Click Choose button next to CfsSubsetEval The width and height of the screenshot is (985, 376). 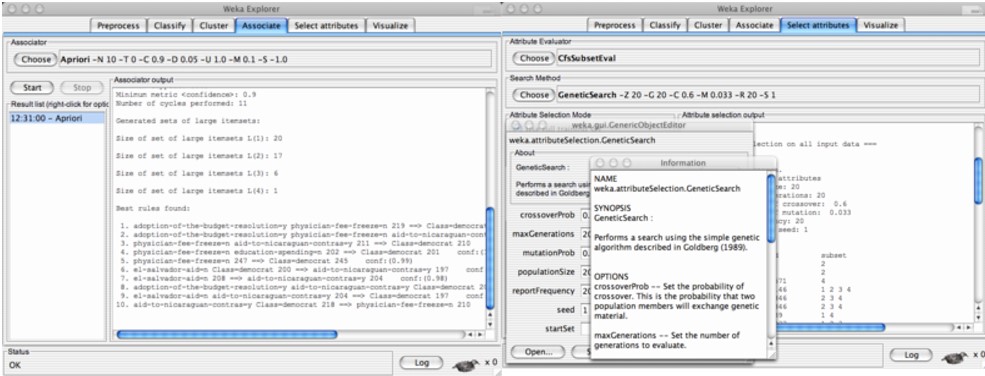tap(535, 58)
